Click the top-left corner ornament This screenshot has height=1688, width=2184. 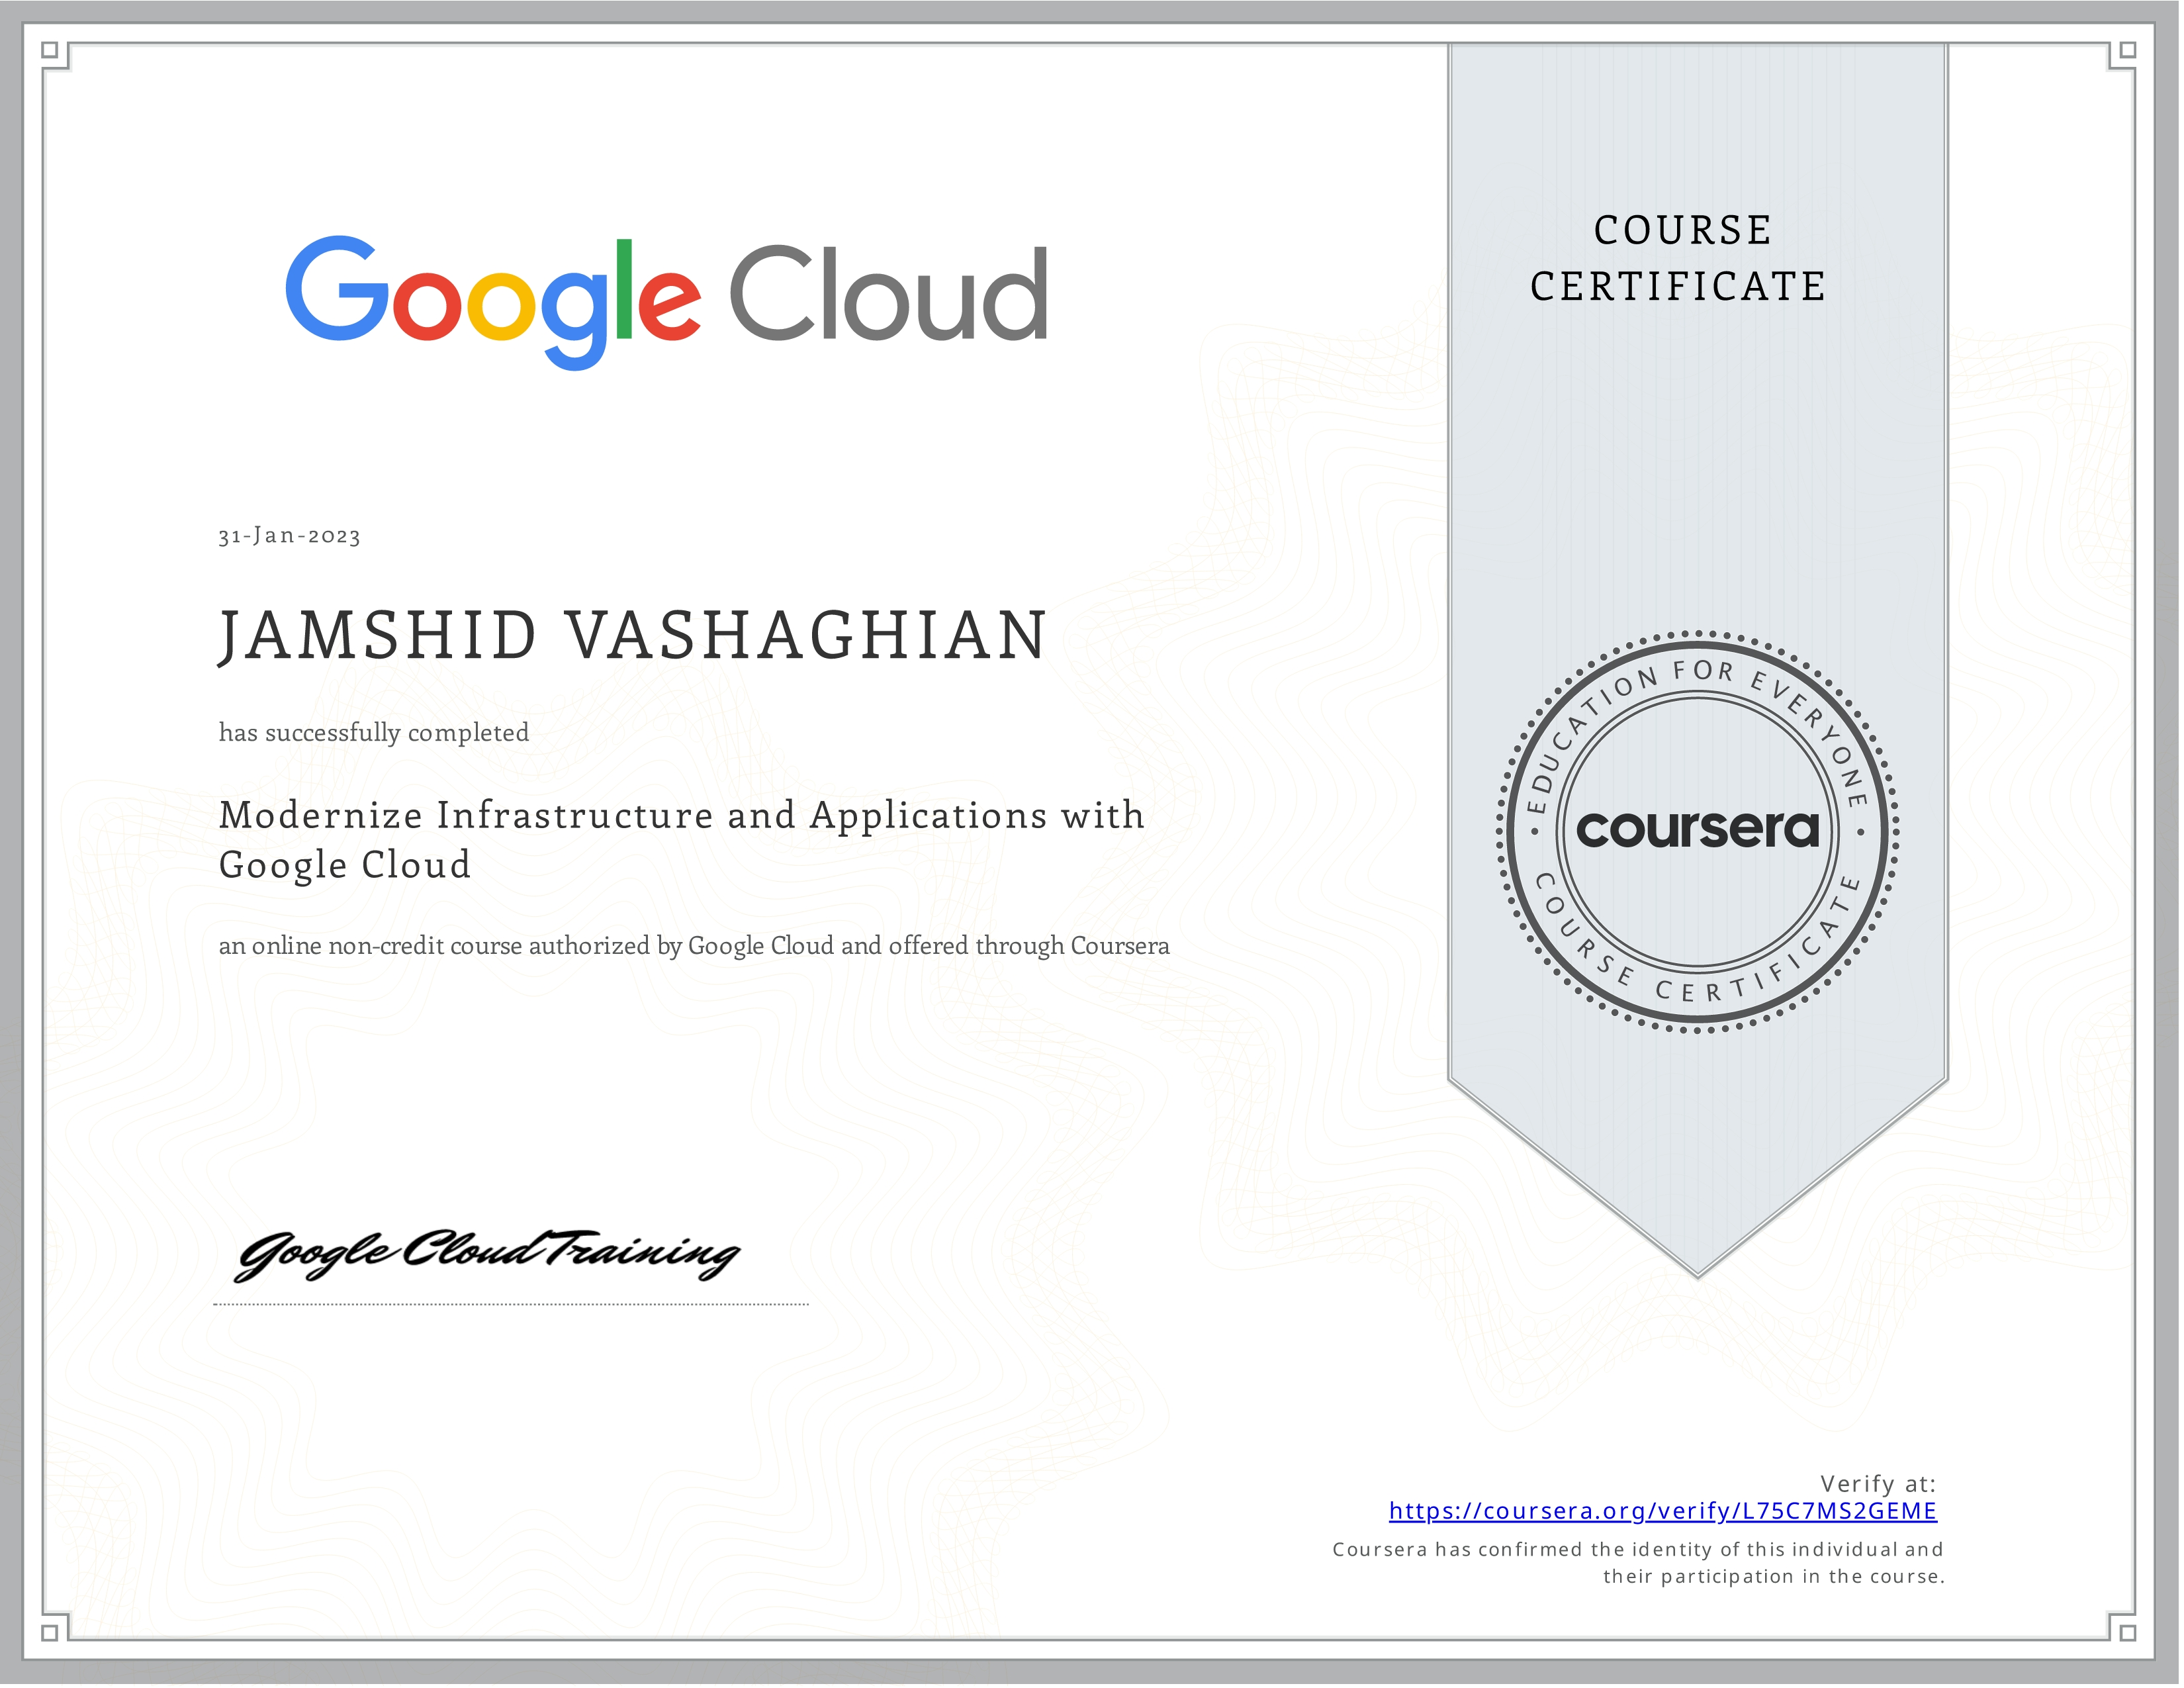tap(51, 50)
